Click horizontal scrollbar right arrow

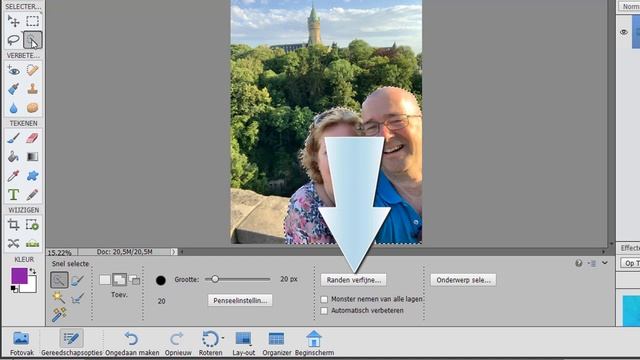tap(603, 252)
